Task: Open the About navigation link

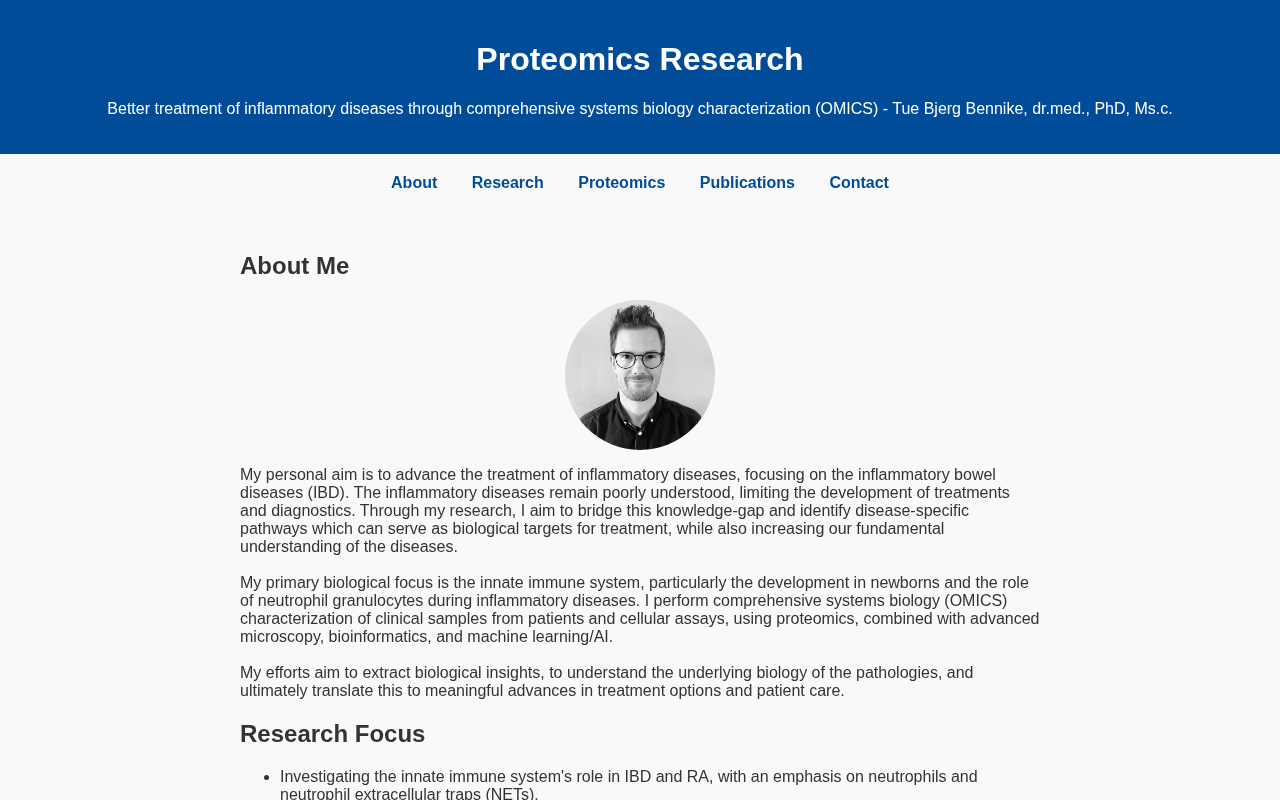Action: (x=414, y=183)
